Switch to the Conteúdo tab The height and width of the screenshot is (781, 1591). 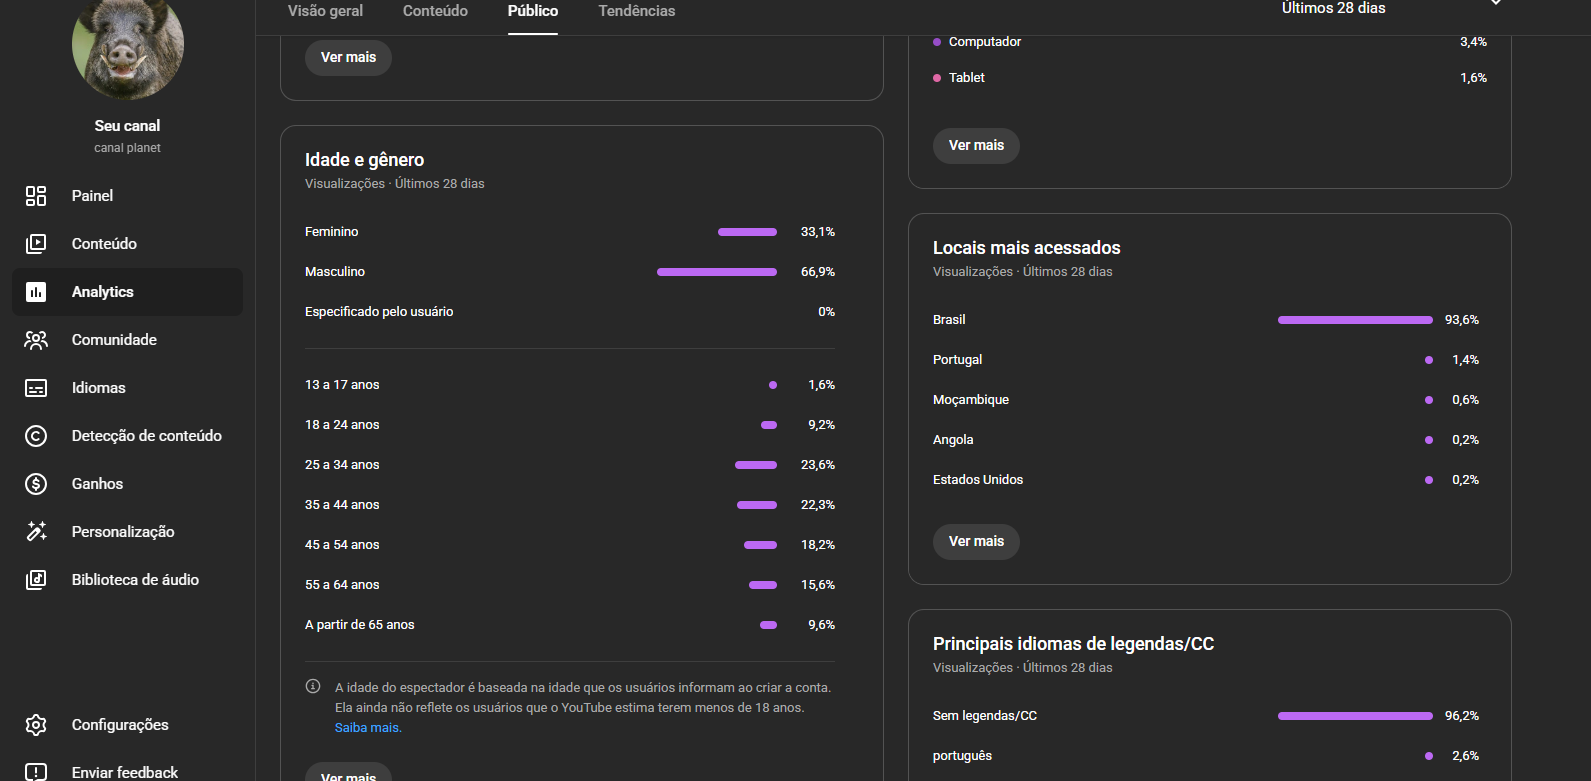coord(435,11)
